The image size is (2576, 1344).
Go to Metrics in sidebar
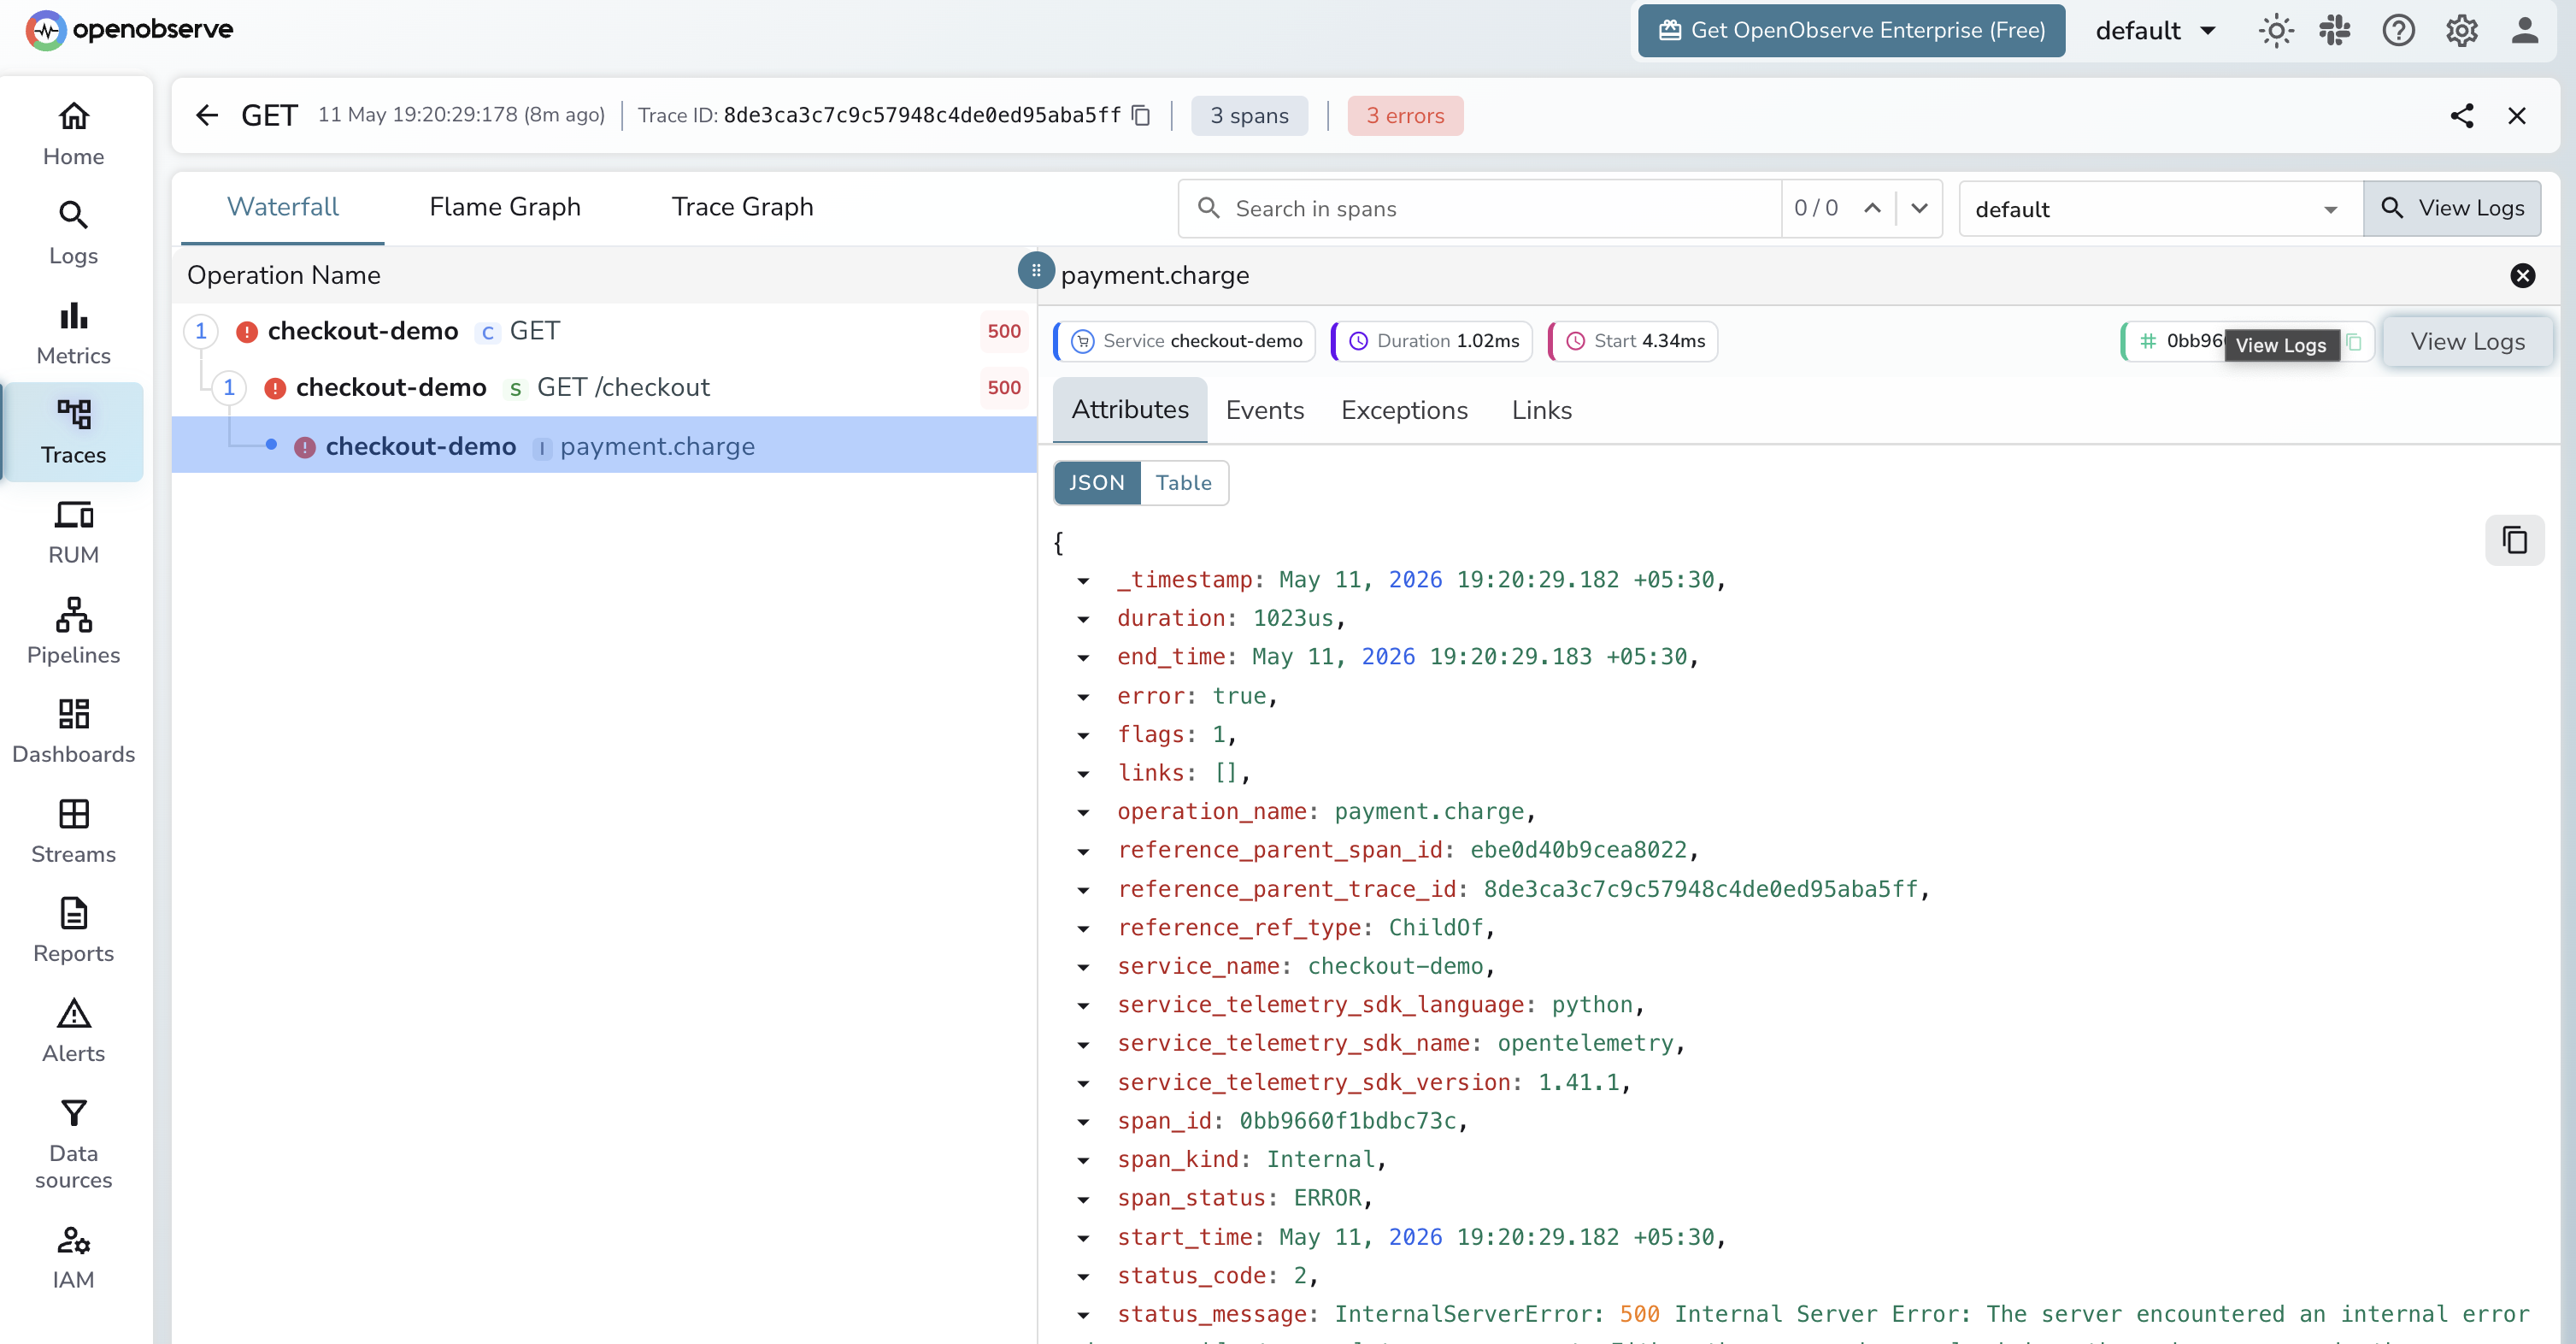tap(73, 333)
